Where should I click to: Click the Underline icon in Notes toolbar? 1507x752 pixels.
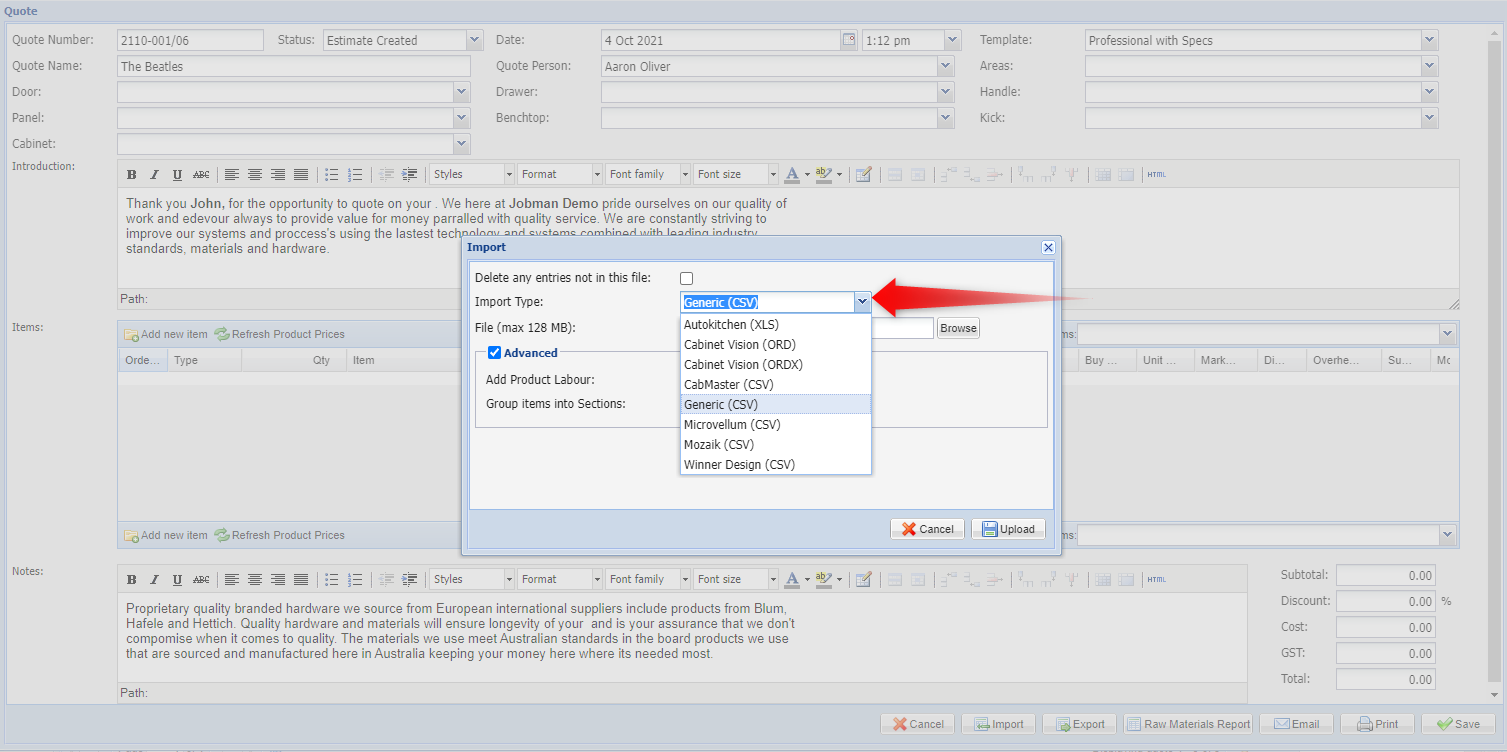(x=177, y=579)
